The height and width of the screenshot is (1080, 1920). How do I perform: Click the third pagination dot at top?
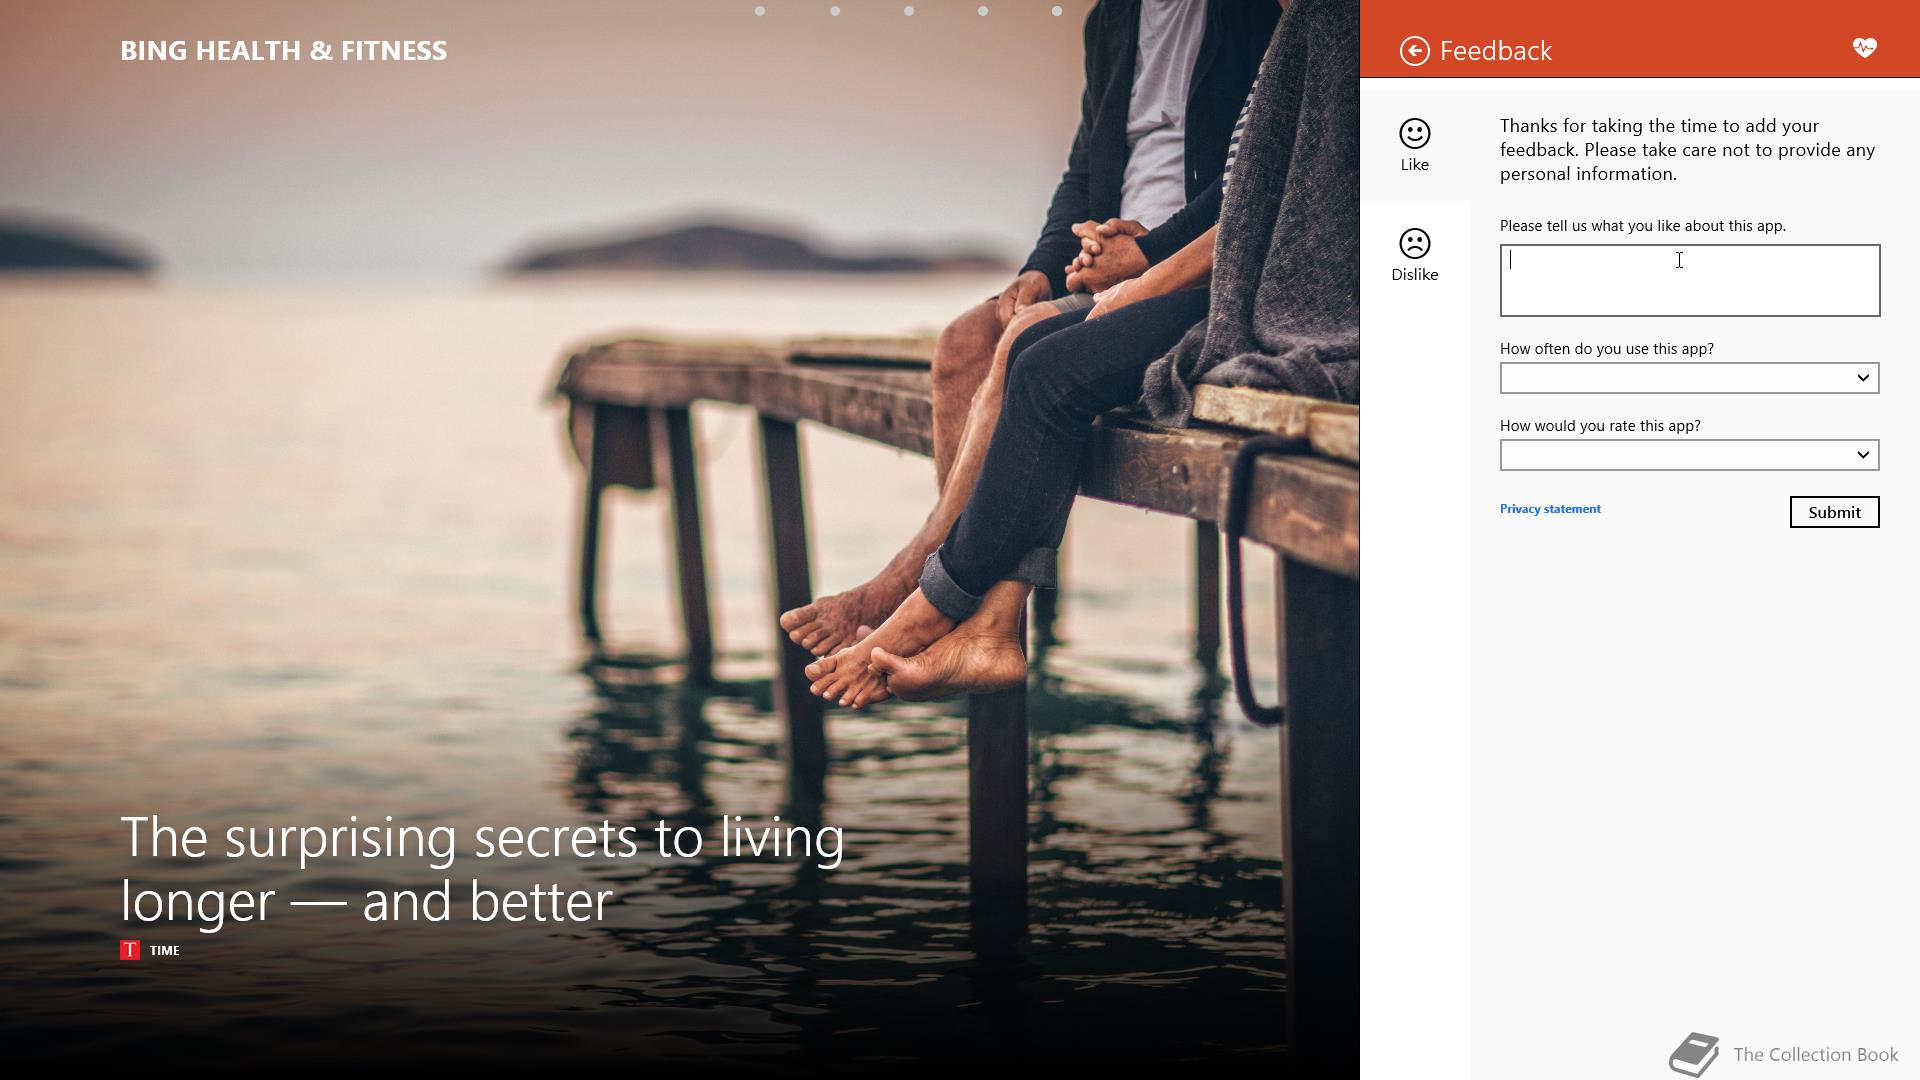(x=908, y=11)
